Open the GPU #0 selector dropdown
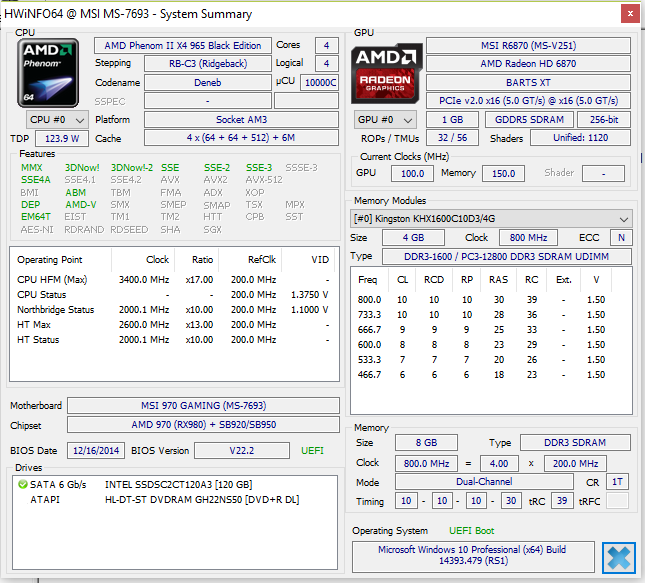Image resolution: width=645 pixels, height=583 pixels. [385, 120]
